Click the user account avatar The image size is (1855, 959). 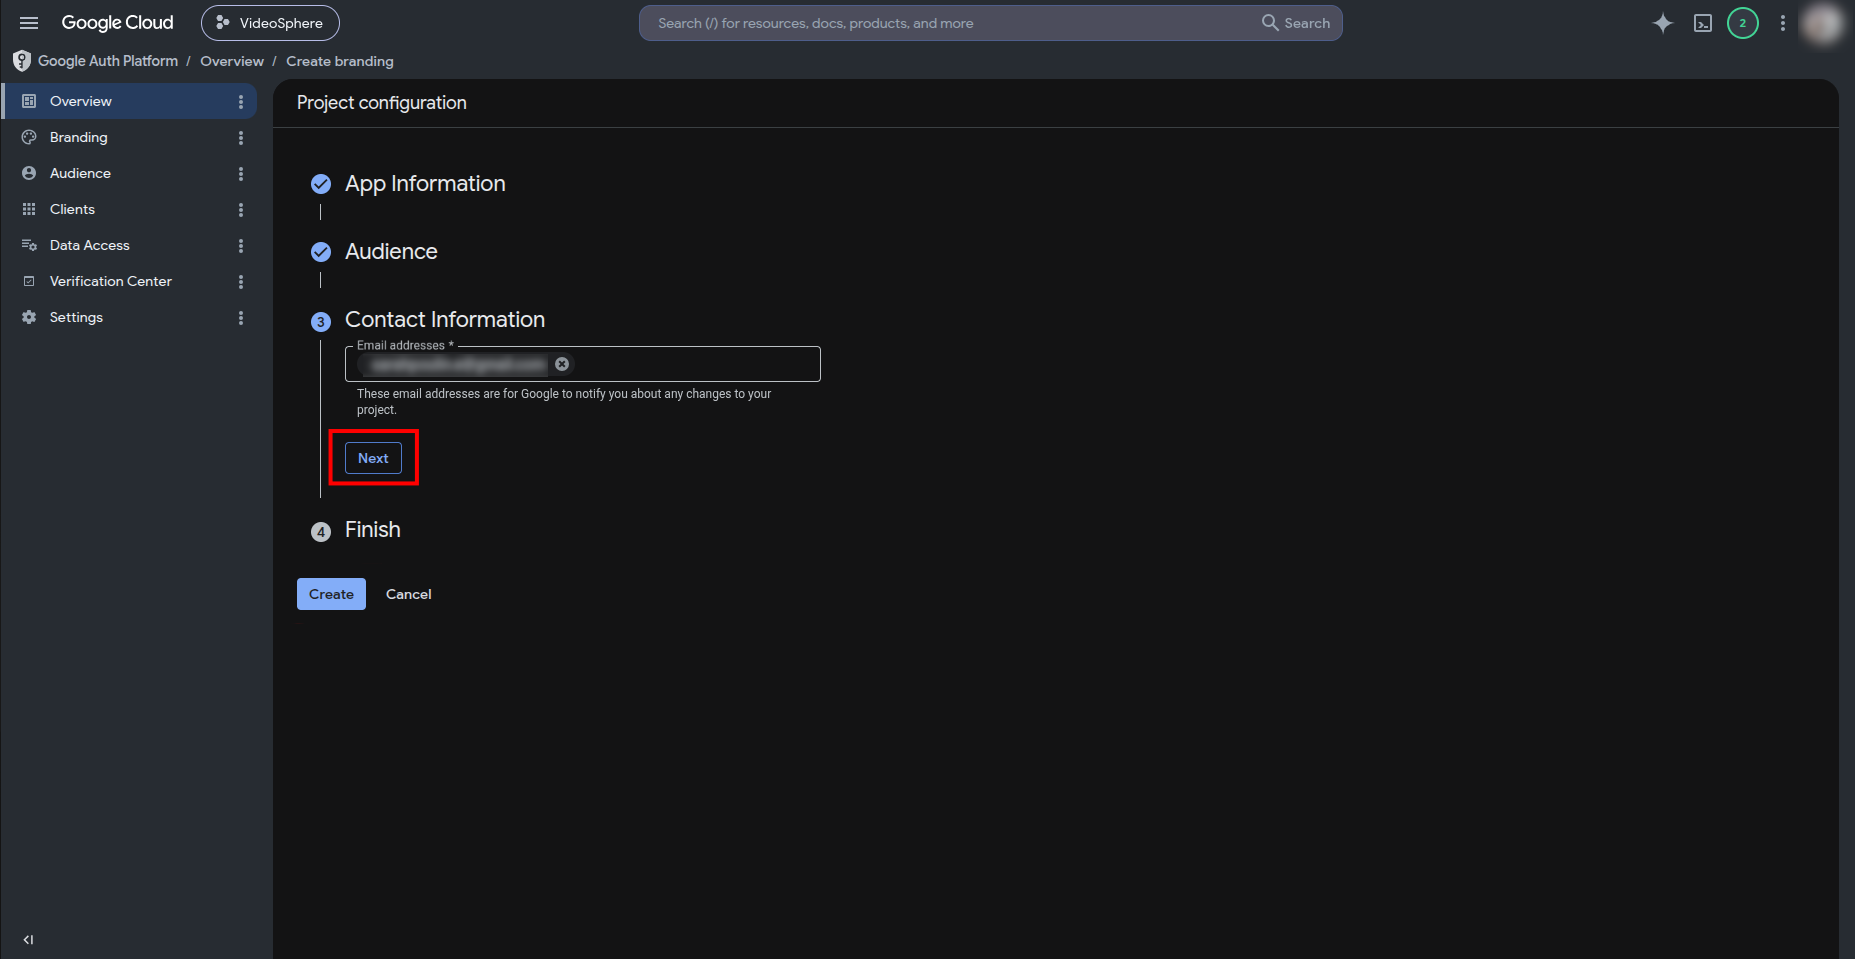[1823, 23]
